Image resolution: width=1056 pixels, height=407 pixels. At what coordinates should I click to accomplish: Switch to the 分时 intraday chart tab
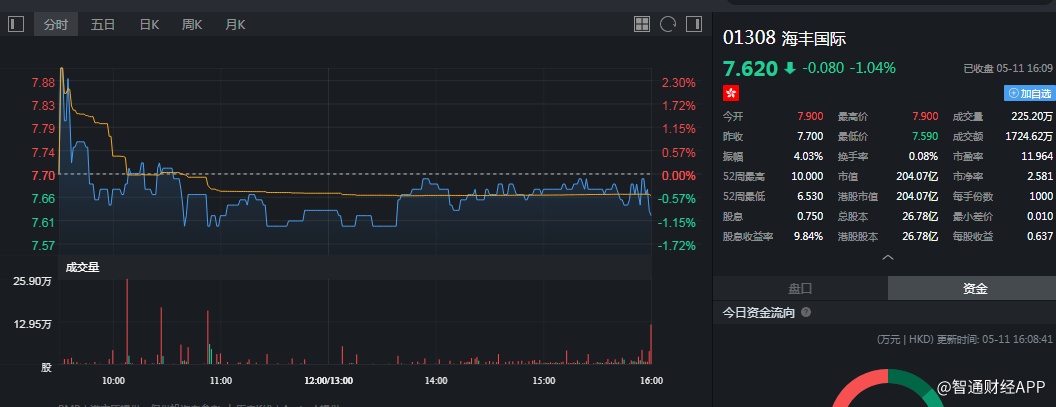coord(56,25)
